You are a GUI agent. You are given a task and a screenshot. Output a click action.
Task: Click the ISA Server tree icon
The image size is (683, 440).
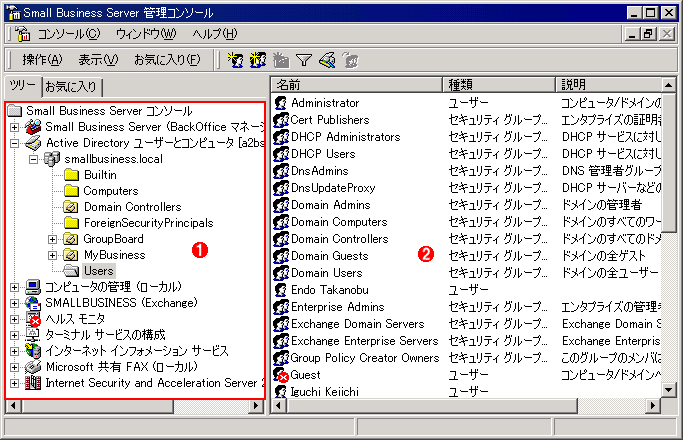coord(33,383)
